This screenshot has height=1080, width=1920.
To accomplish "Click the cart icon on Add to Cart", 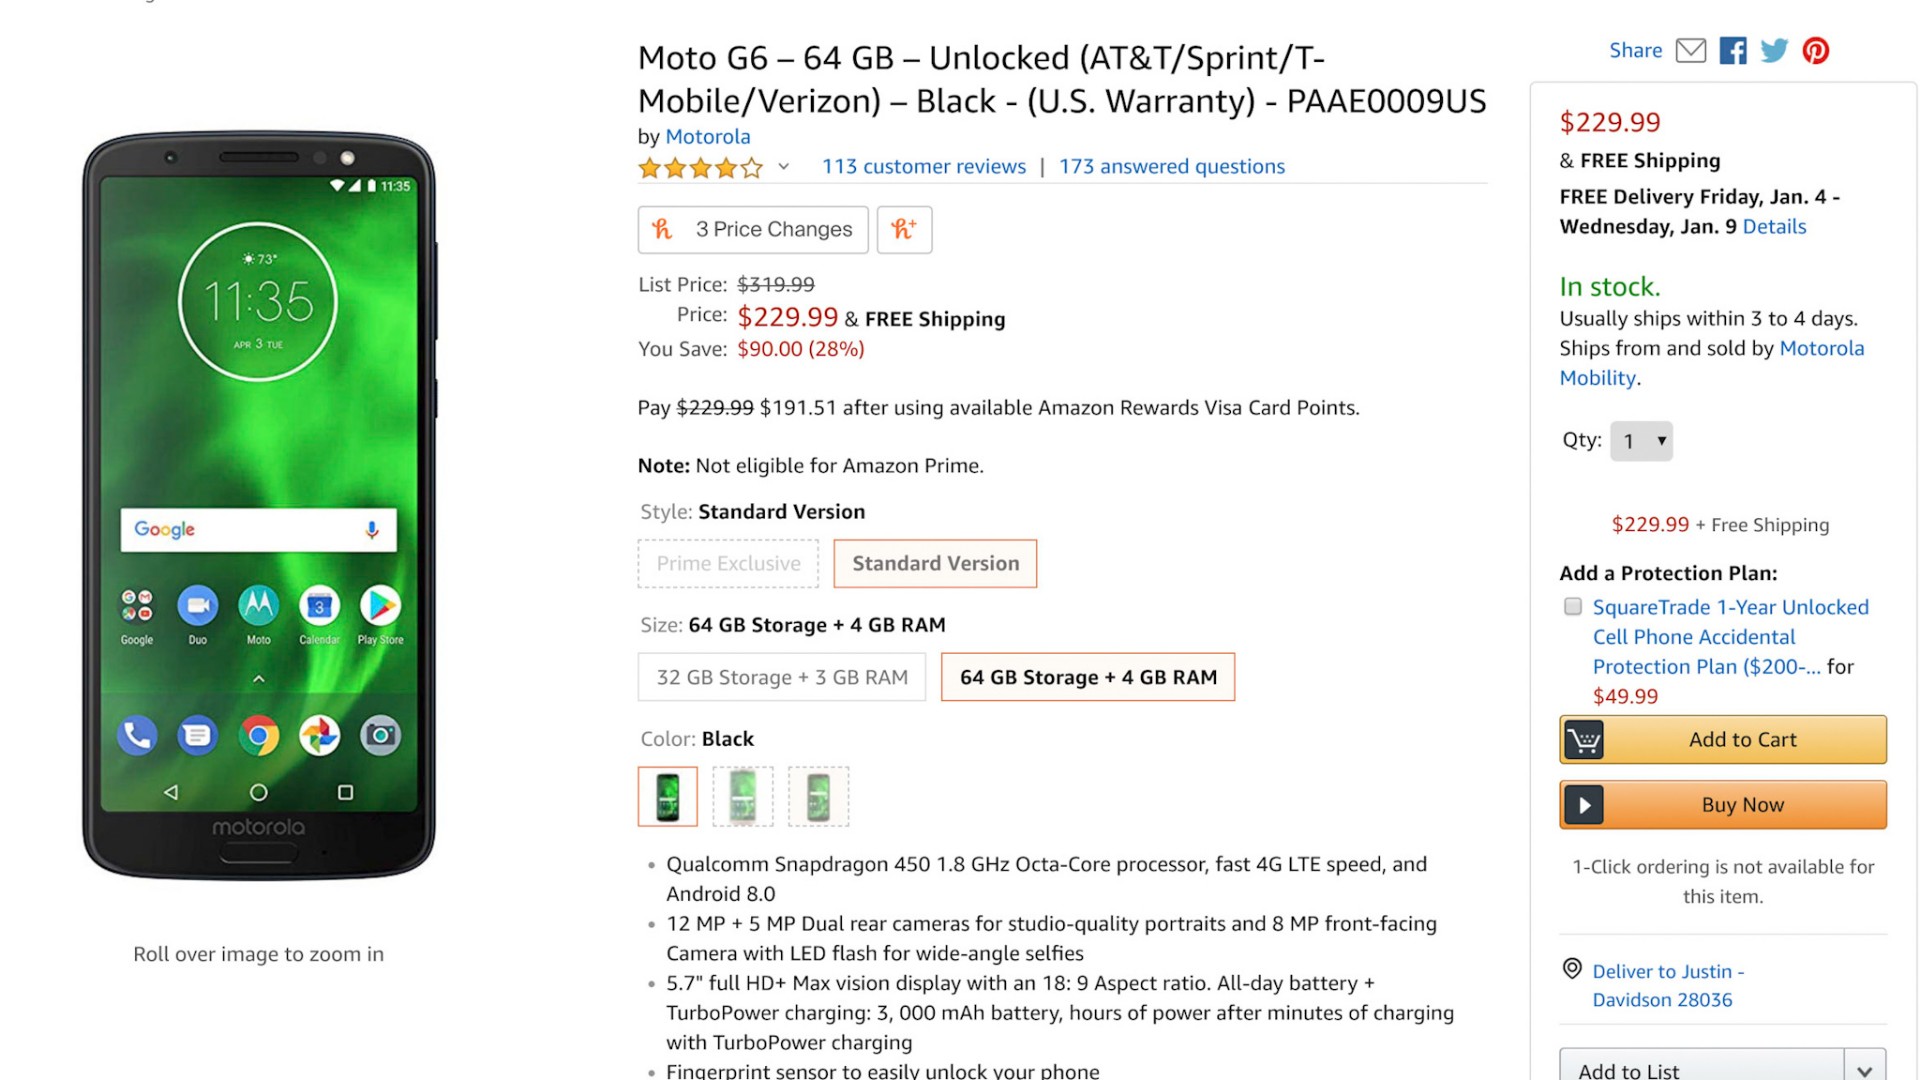I will (1584, 740).
